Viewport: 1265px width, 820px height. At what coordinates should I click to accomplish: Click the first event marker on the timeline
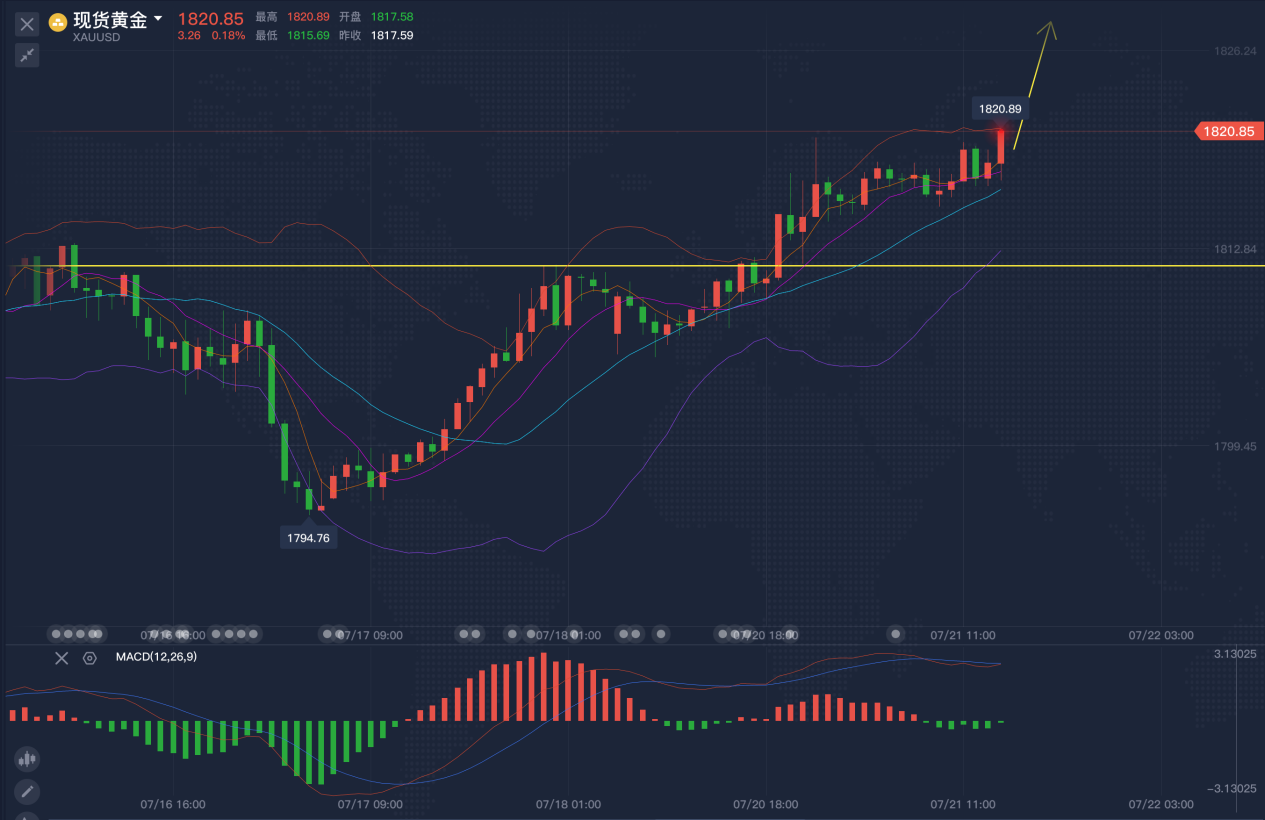pyautogui.click(x=57, y=634)
